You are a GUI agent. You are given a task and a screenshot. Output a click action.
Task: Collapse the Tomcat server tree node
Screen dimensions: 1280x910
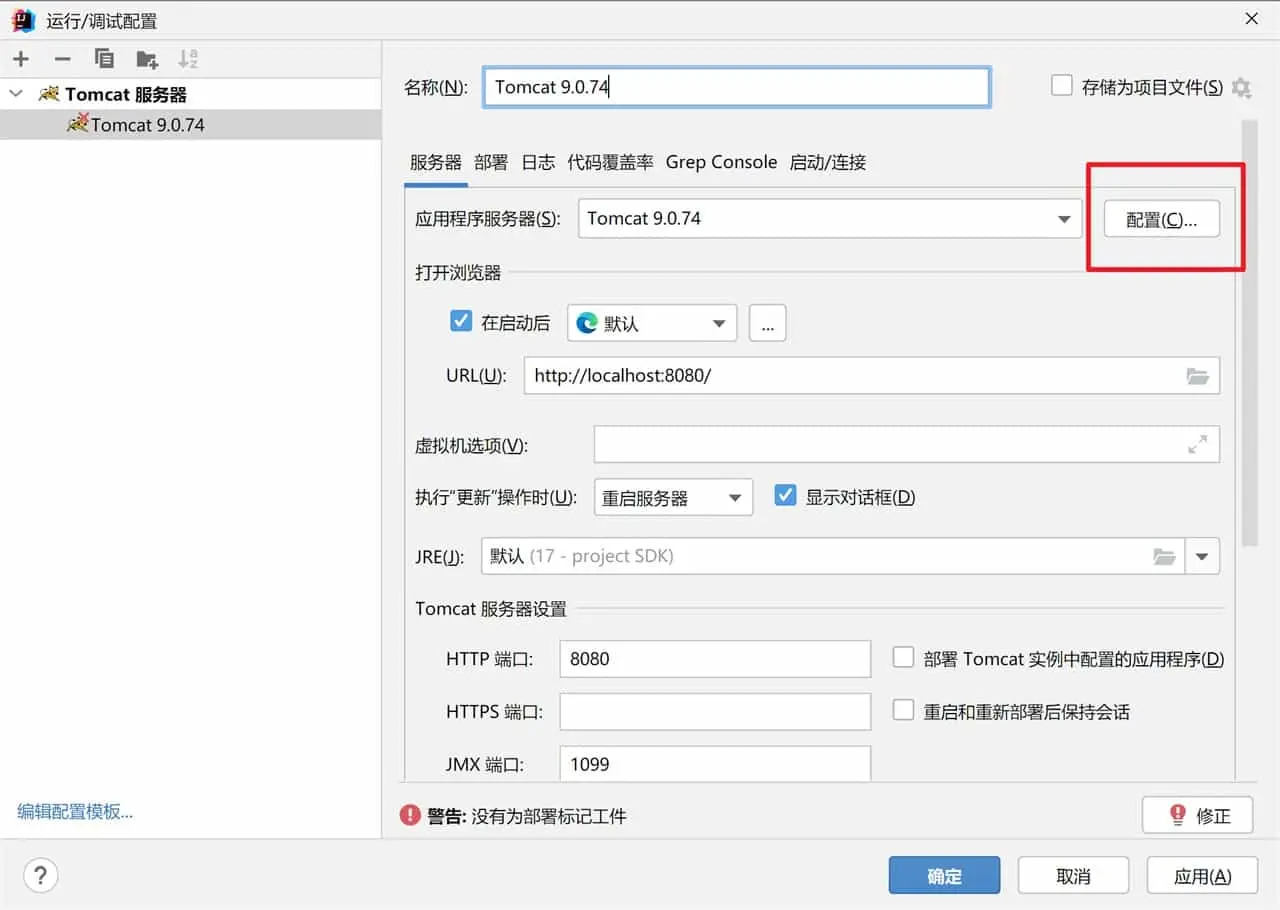point(16,94)
